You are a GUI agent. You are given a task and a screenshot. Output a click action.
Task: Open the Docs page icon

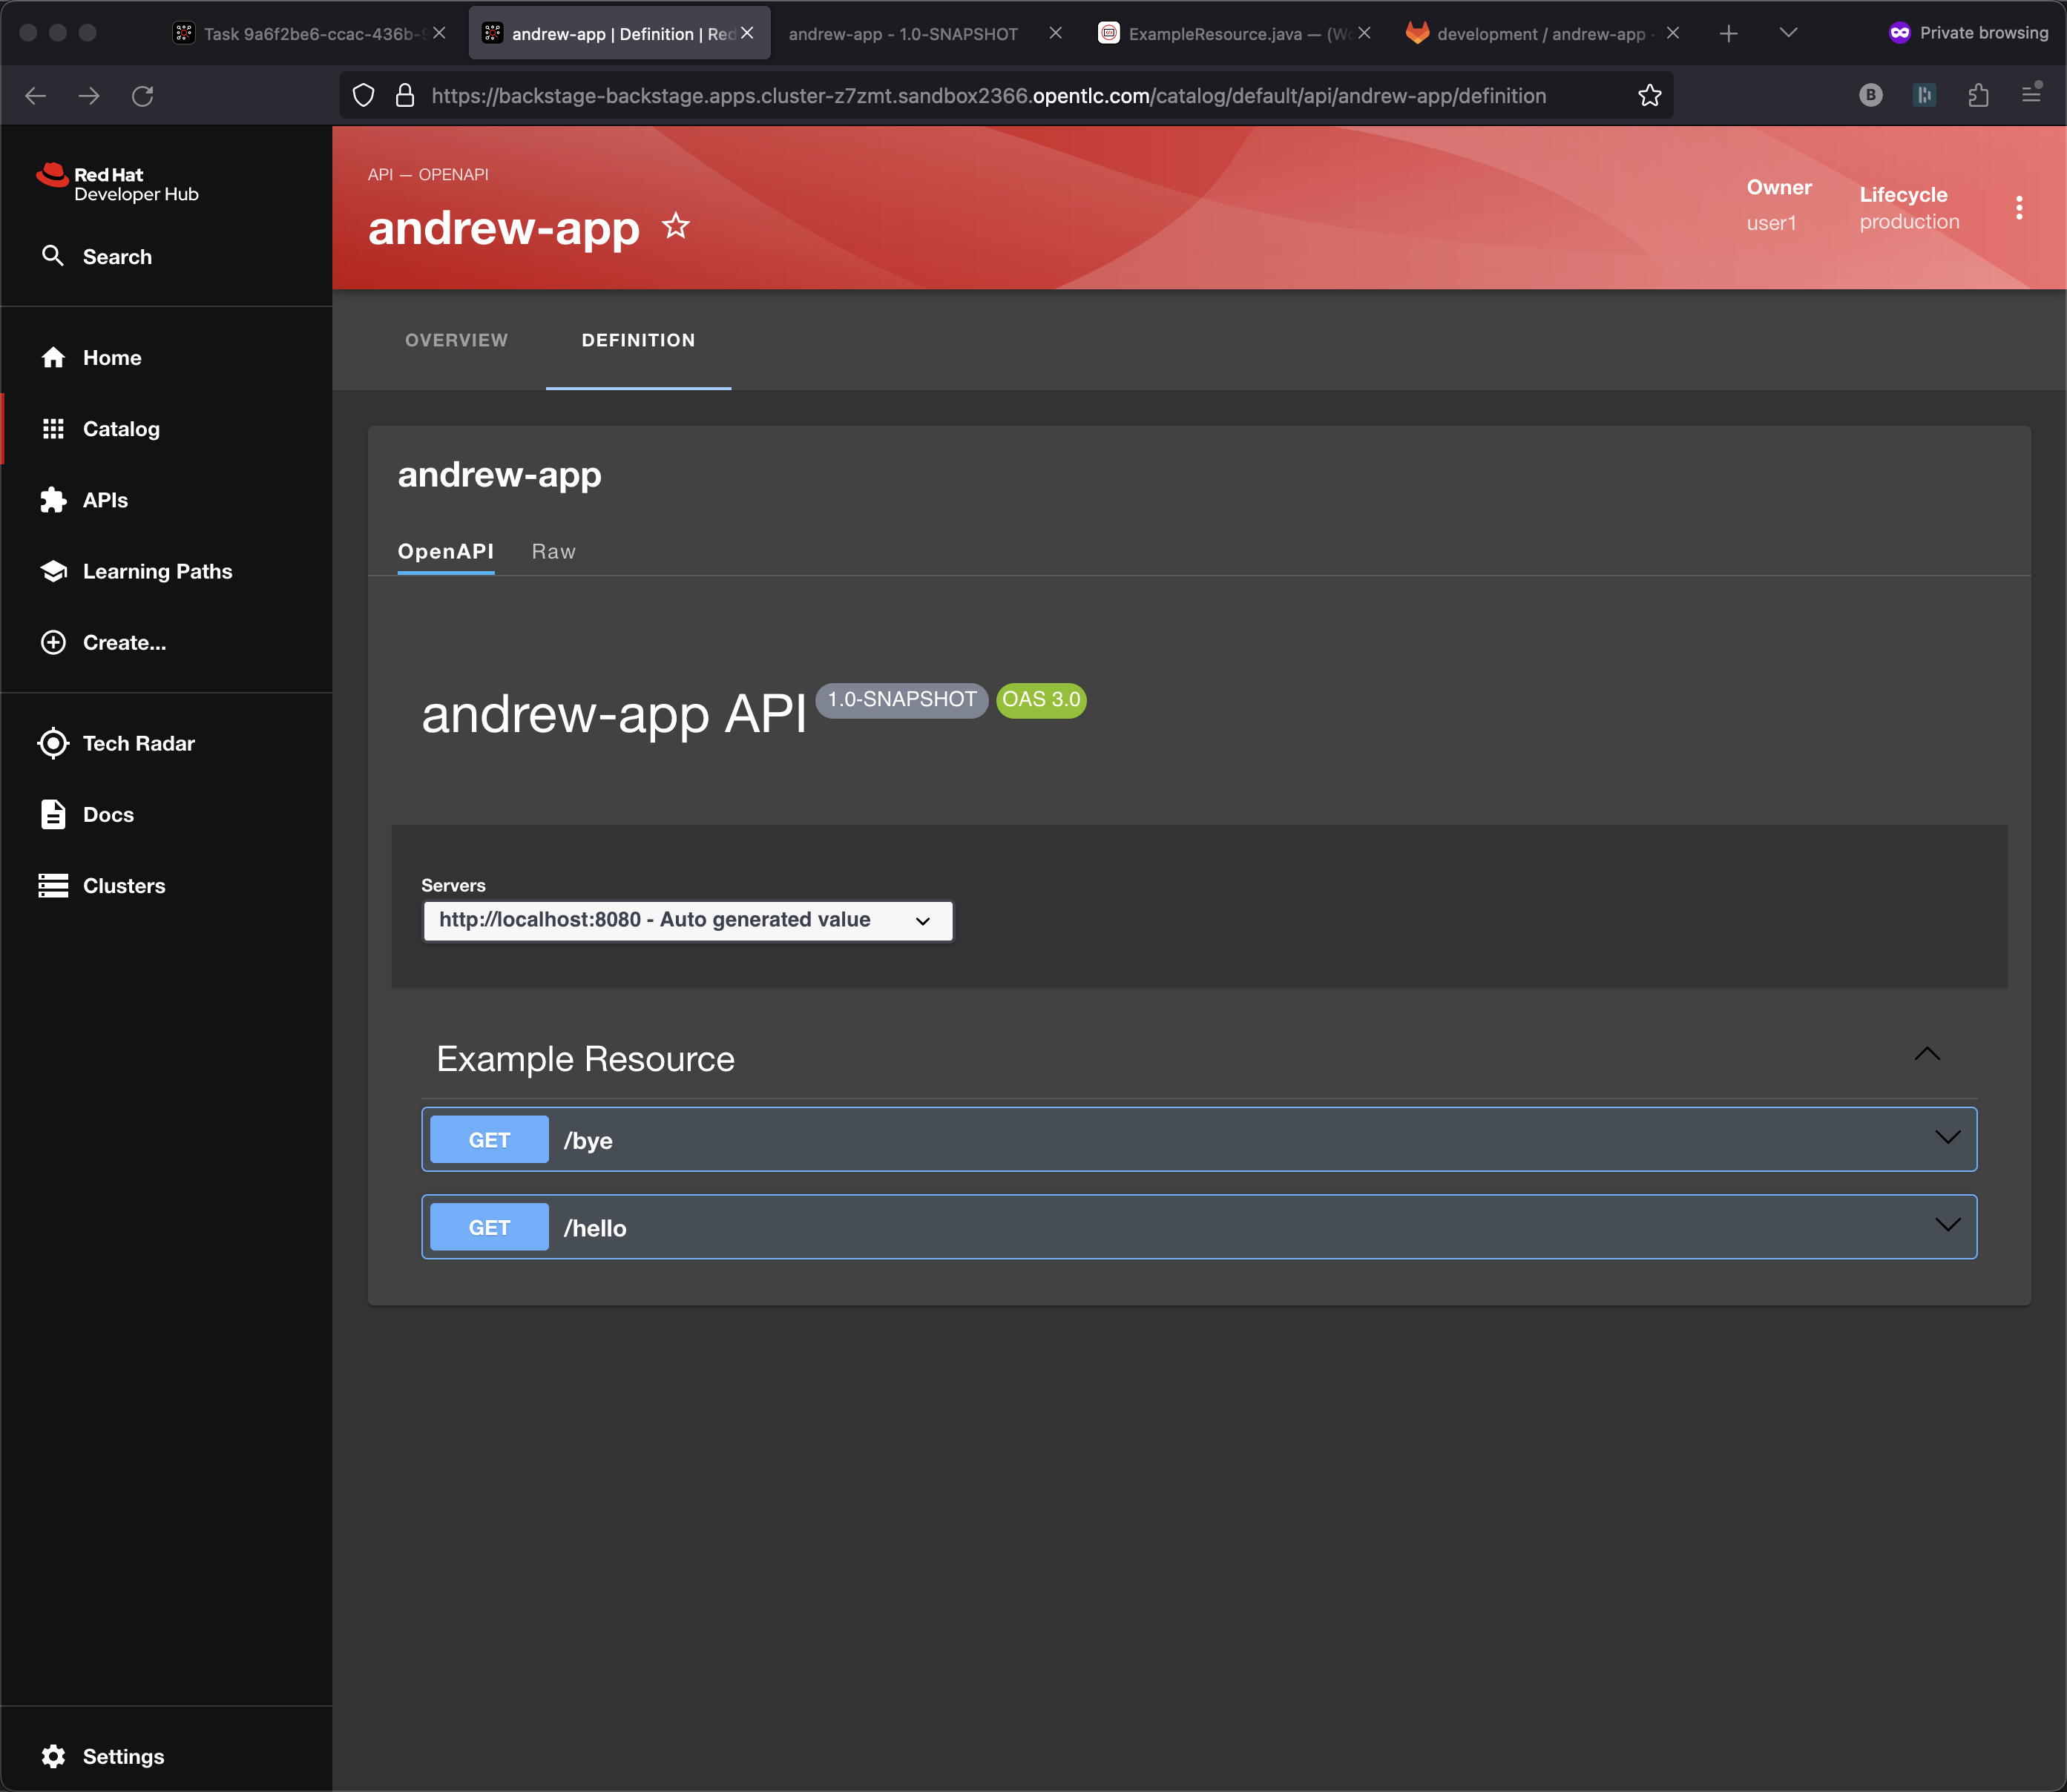click(53, 814)
